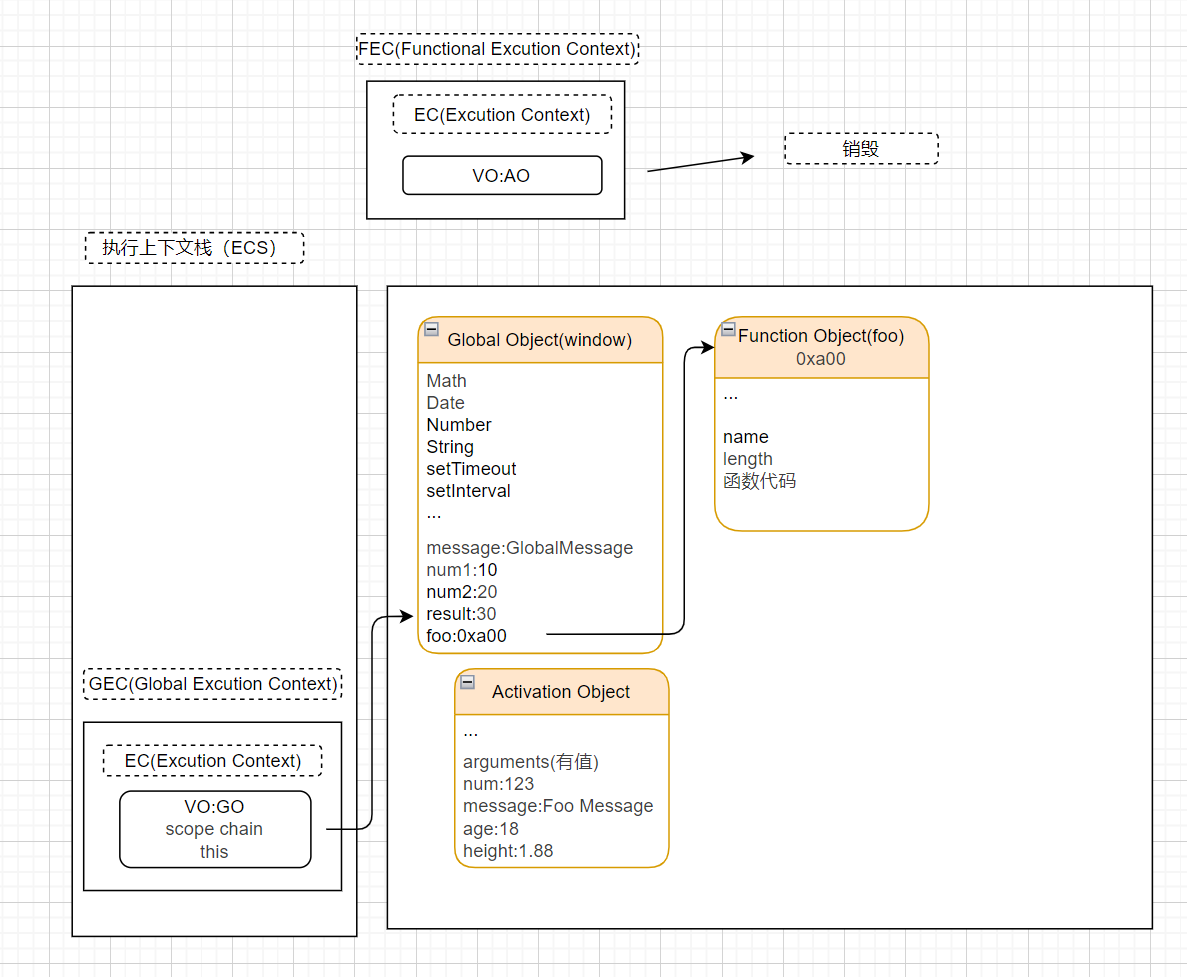
Task: Click the Number entry in Global Object
Action: [459, 425]
